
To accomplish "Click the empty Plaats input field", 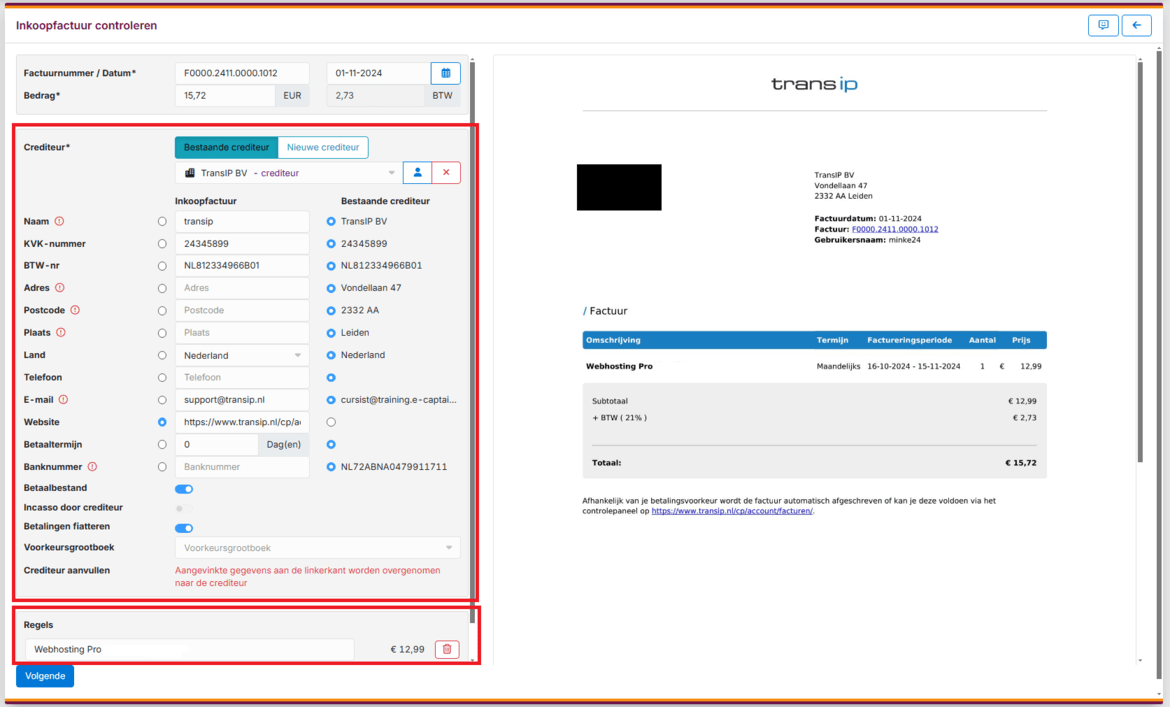I will [242, 333].
